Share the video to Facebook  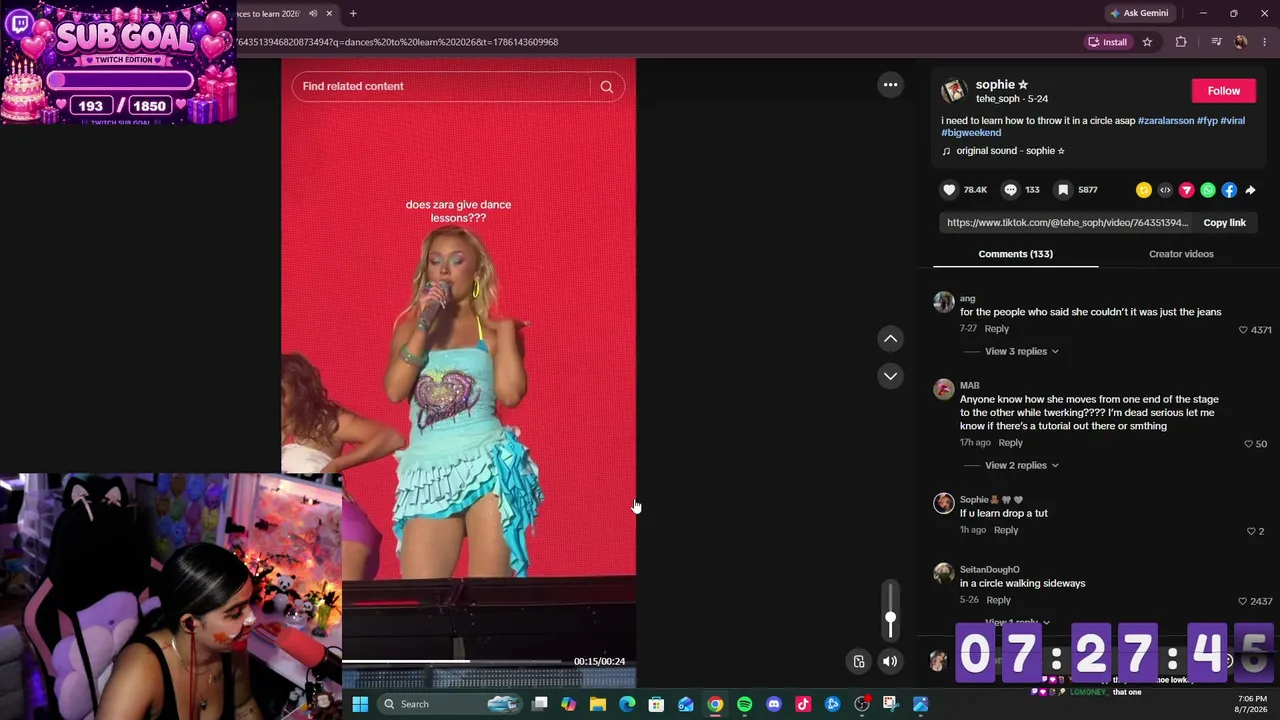click(1229, 190)
